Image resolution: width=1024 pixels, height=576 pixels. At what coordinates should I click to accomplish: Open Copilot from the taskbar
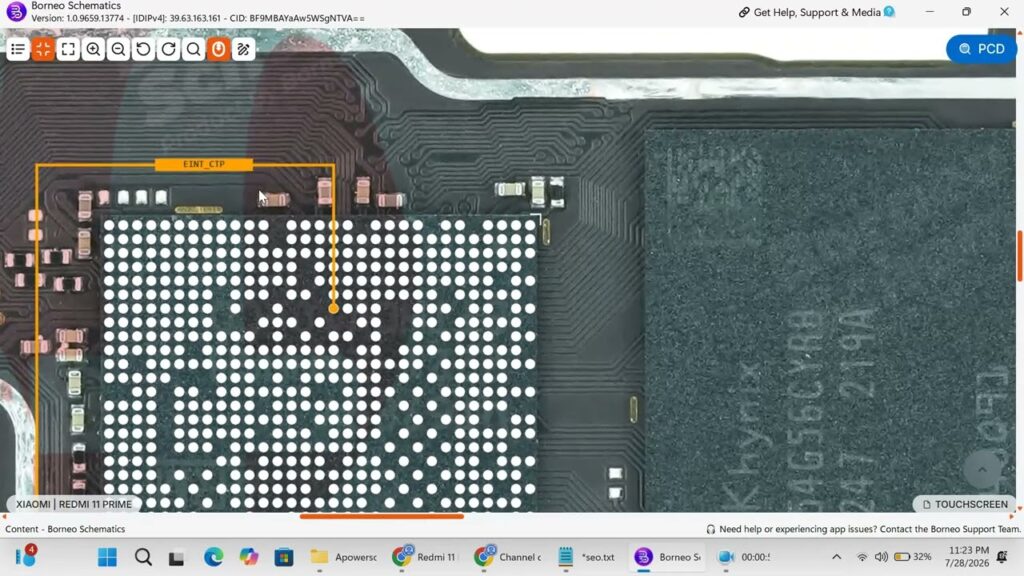click(248, 557)
